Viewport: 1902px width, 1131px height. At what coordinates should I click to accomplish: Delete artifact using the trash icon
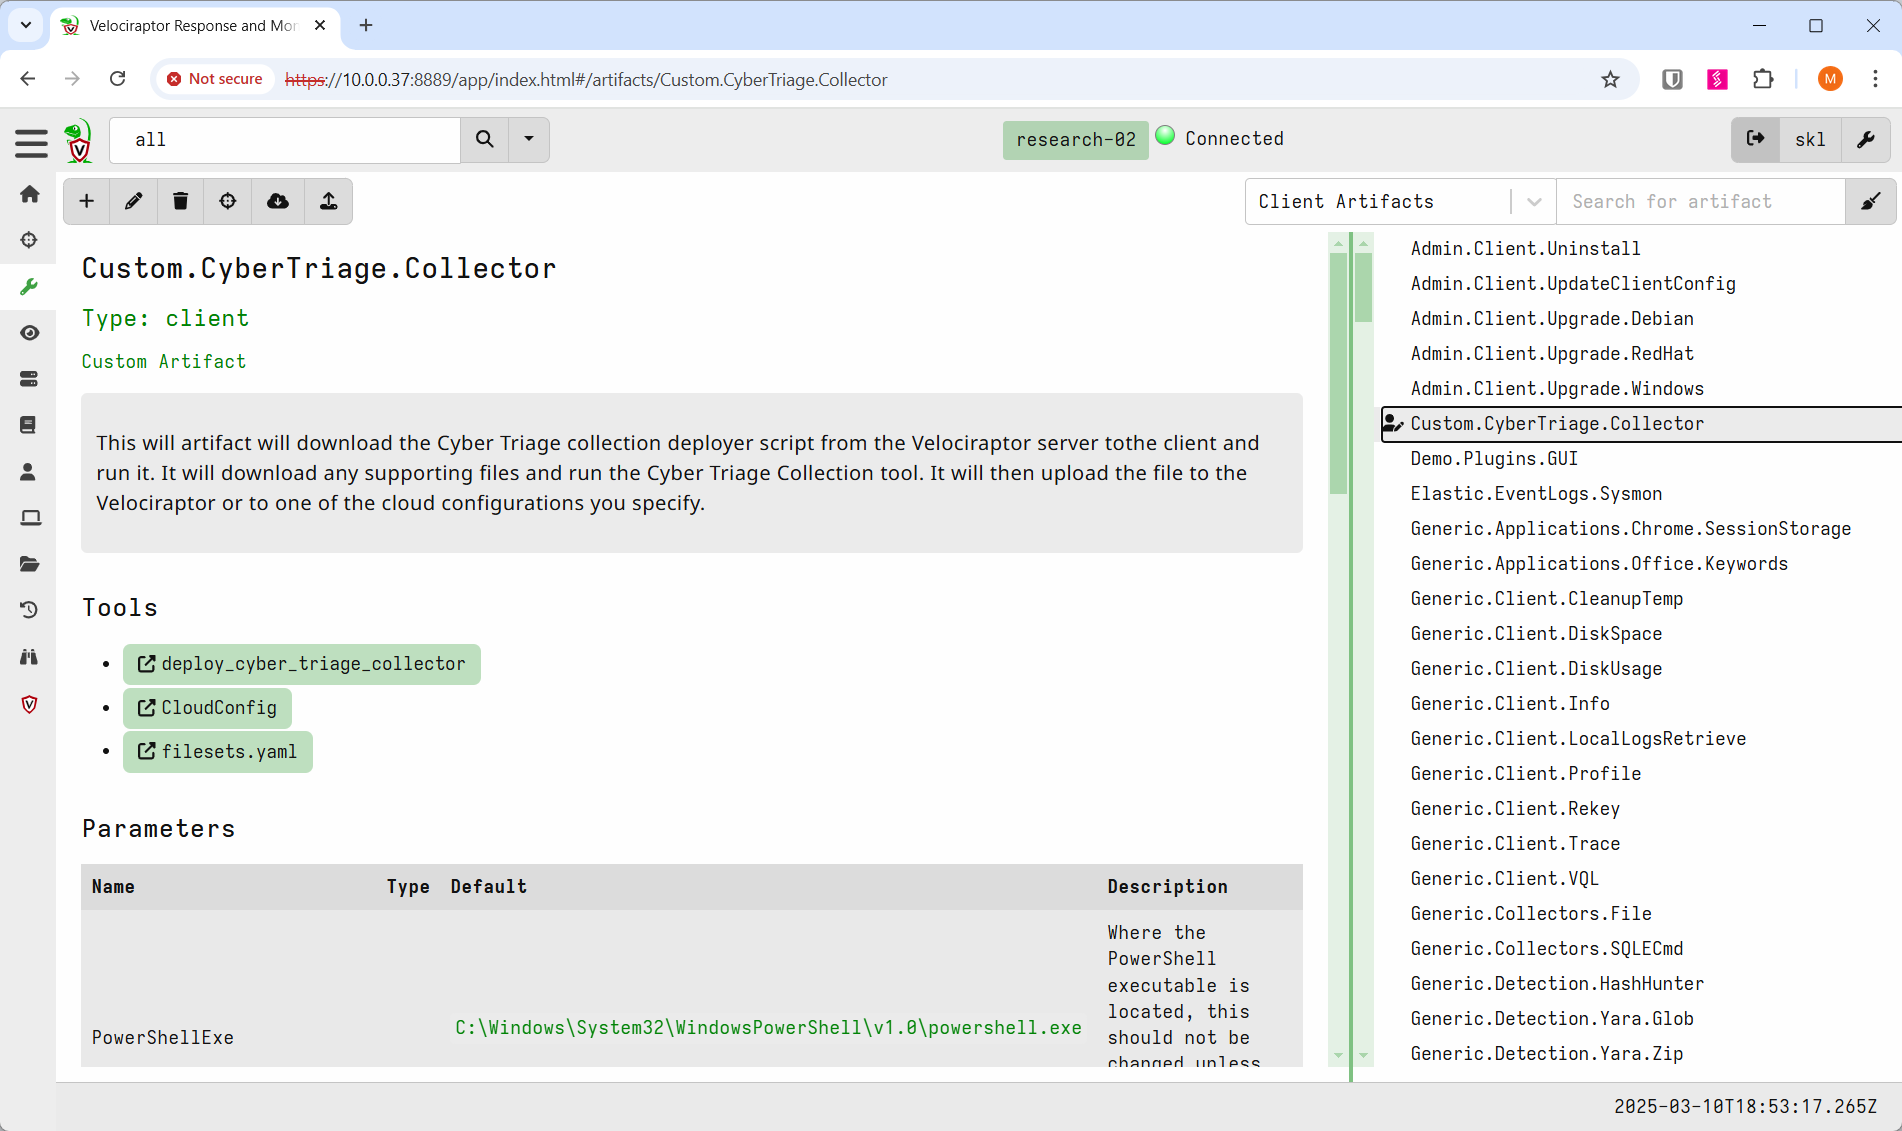(180, 201)
